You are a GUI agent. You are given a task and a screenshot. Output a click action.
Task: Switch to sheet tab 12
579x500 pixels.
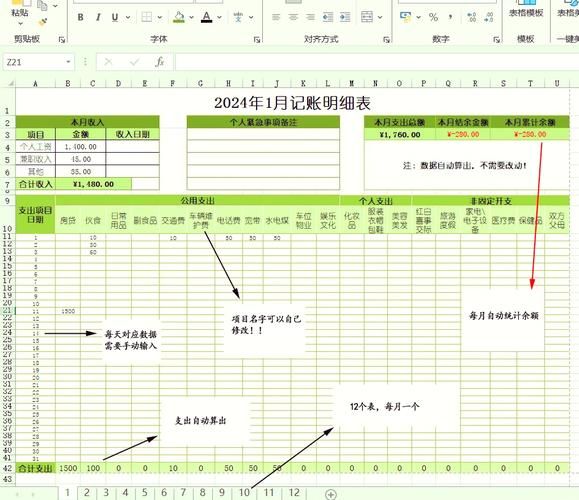[294, 493]
